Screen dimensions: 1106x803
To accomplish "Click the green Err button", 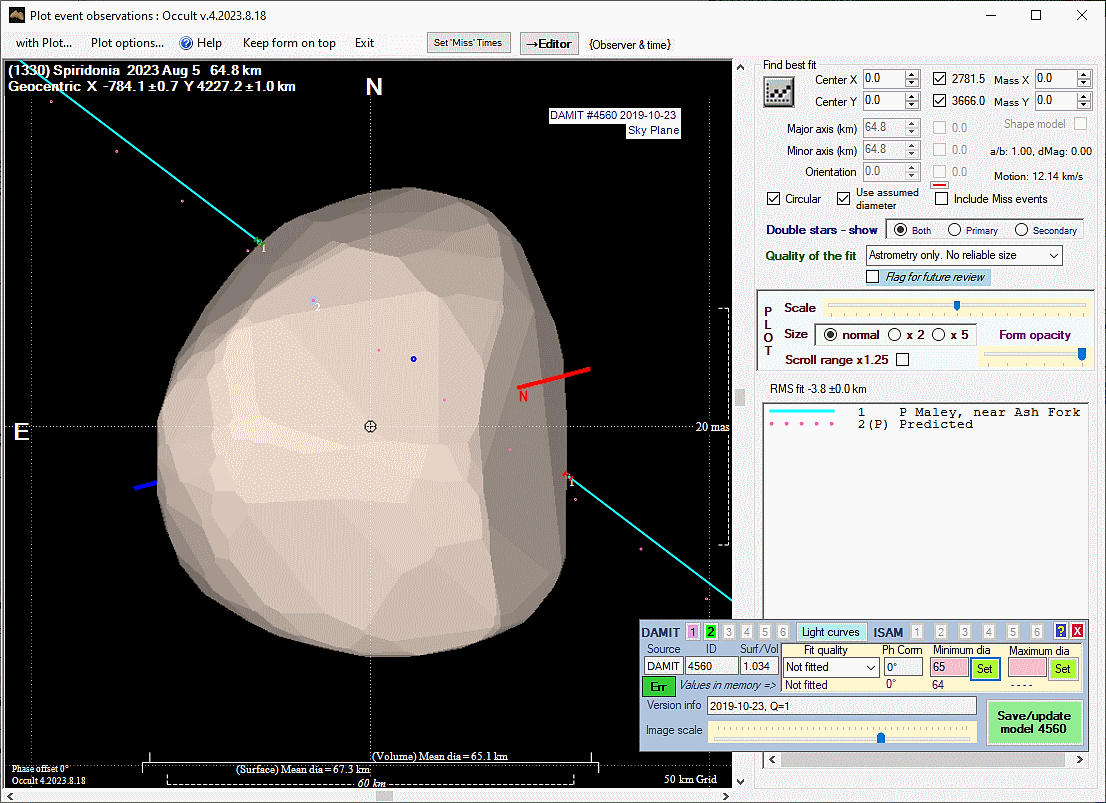I will point(658,687).
